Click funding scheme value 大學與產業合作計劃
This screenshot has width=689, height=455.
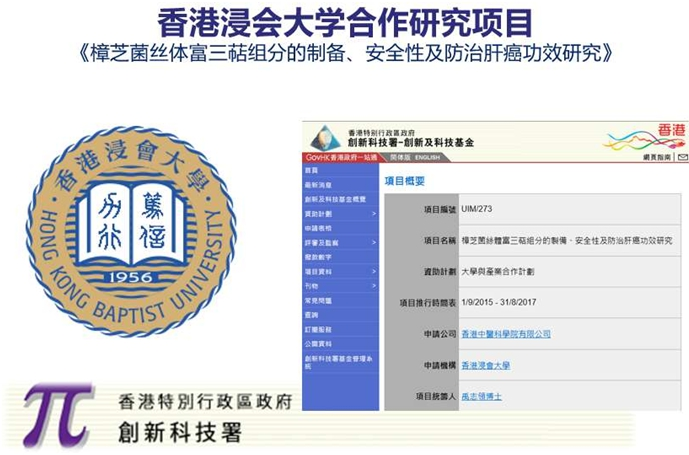(497, 272)
